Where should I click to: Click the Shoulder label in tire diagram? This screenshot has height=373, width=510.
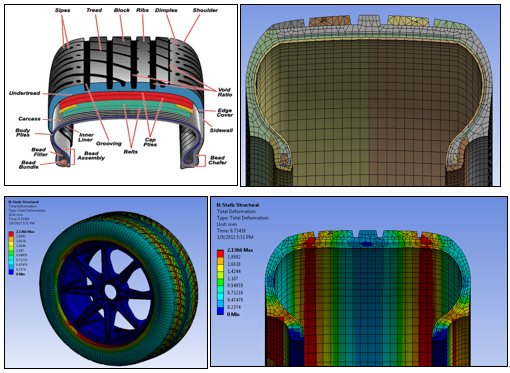tap(205, 10)
